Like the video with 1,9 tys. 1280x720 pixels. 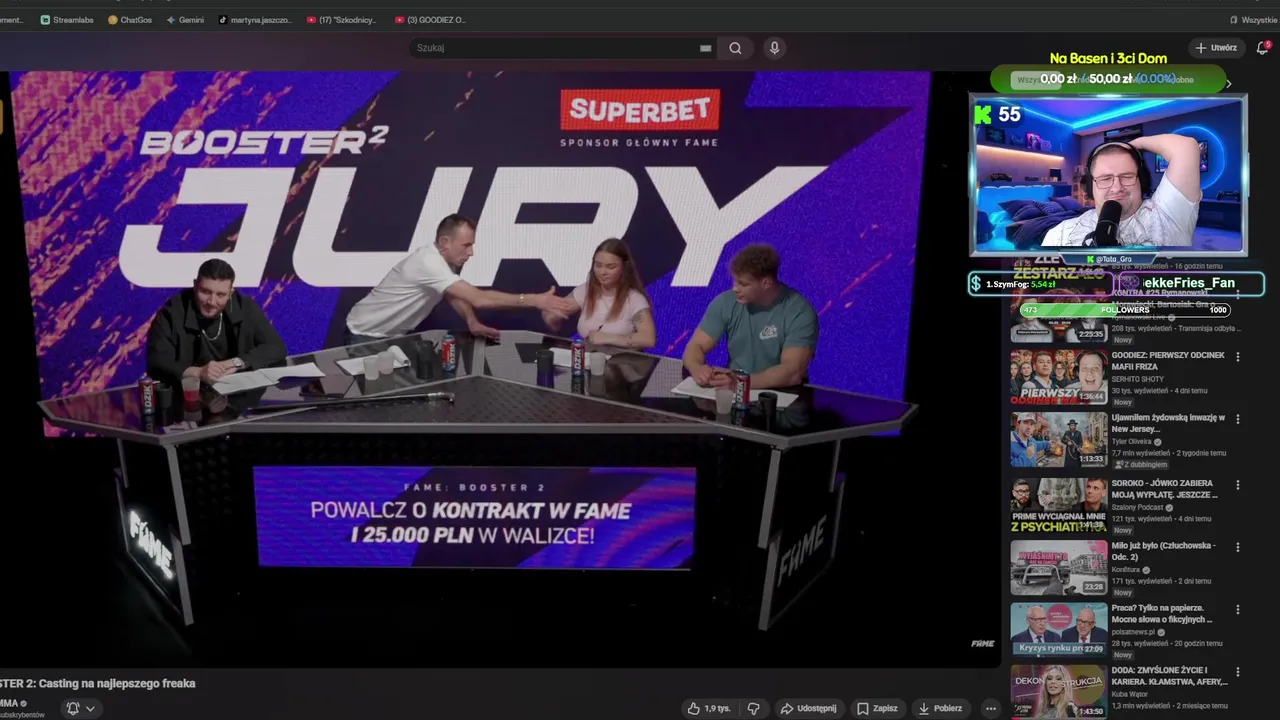708,708
